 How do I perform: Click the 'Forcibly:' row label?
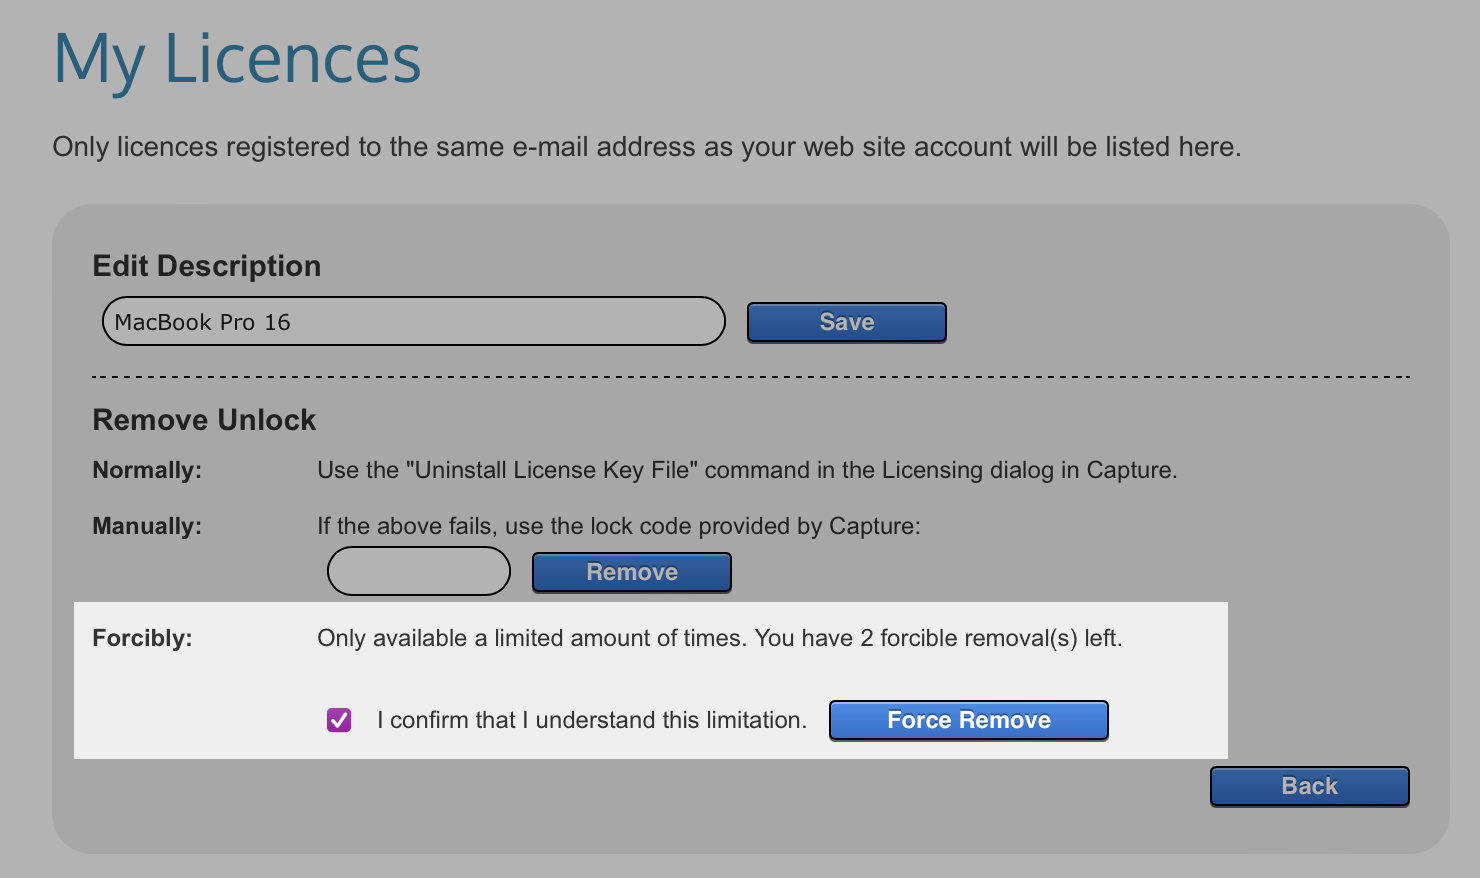click(x=142, y=638)
